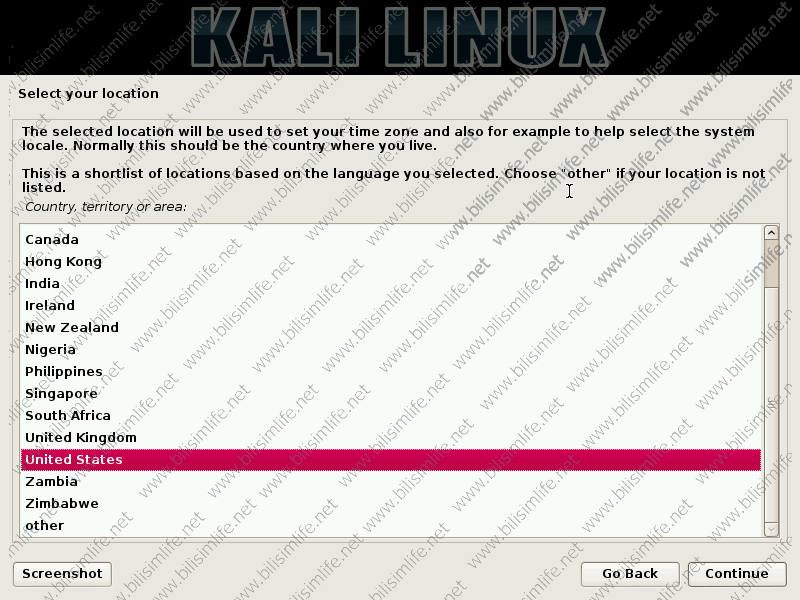The image size is (800, 600).
Task: Select Philippines in the list
Action: [x=391, y=371]
